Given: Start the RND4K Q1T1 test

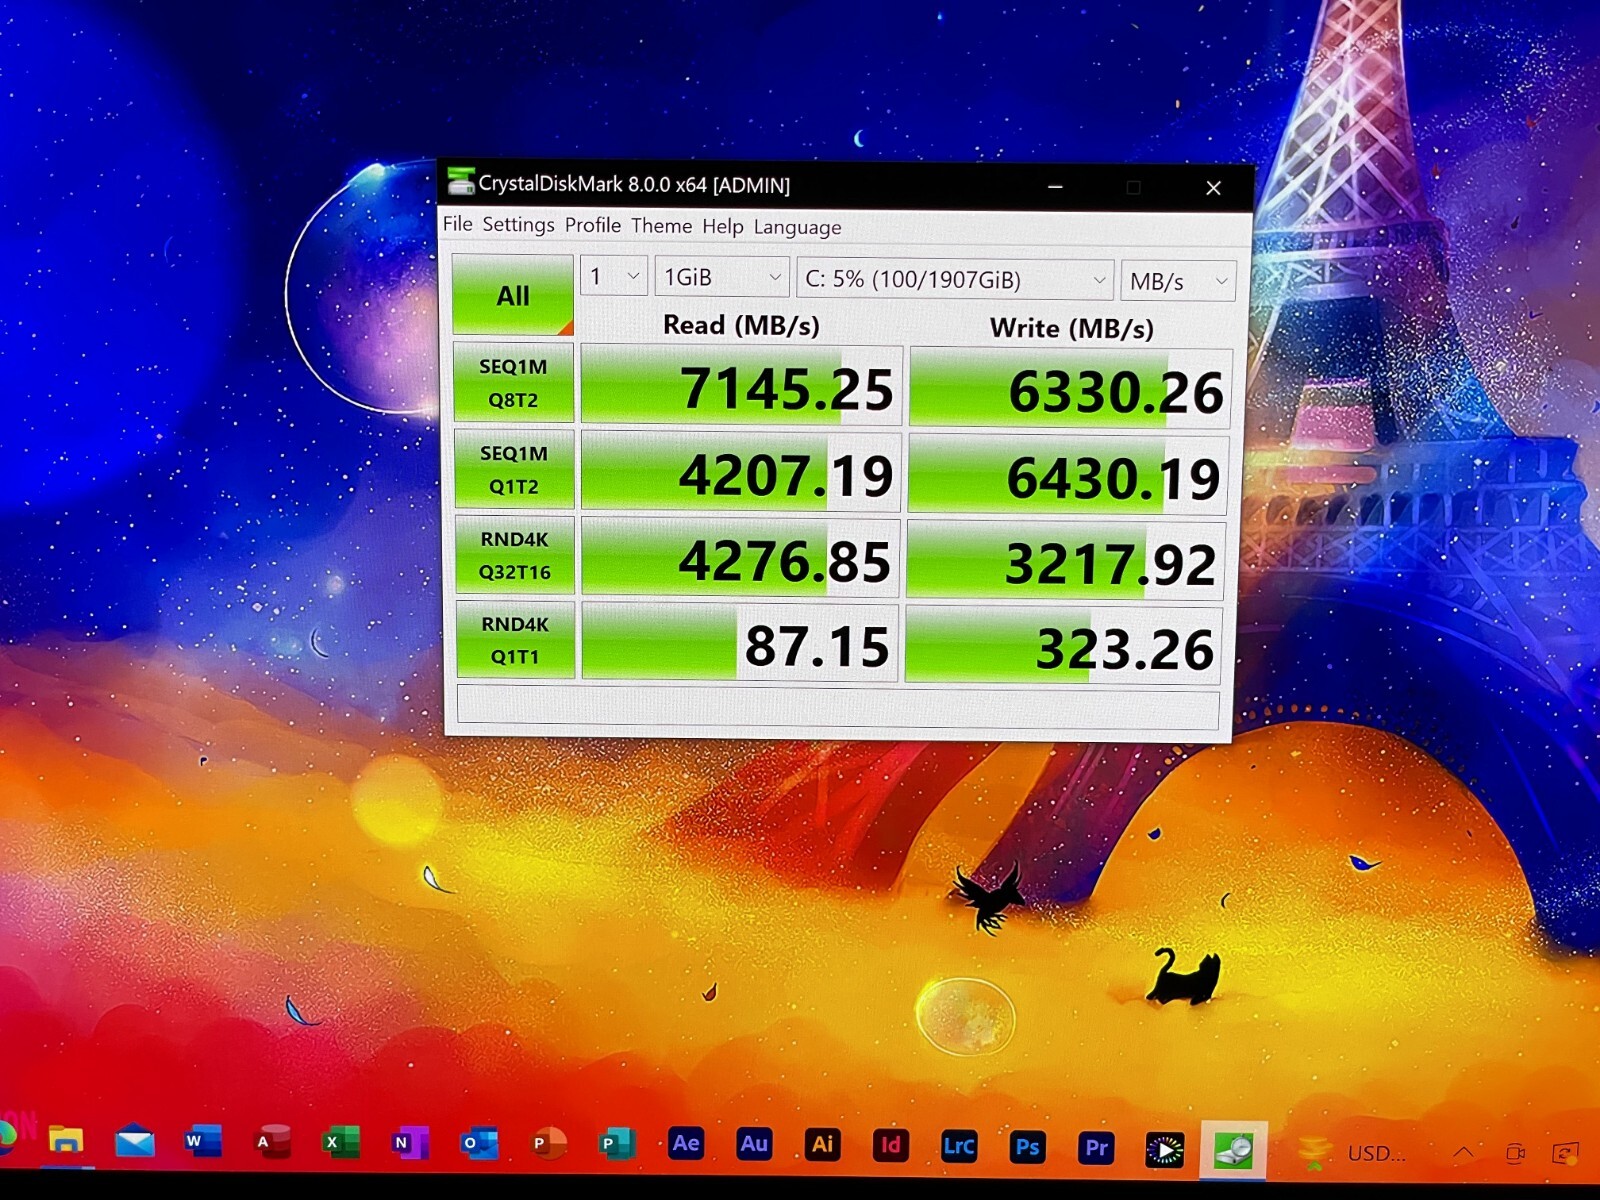Looking at the screenshot, I should coord(515,640).
